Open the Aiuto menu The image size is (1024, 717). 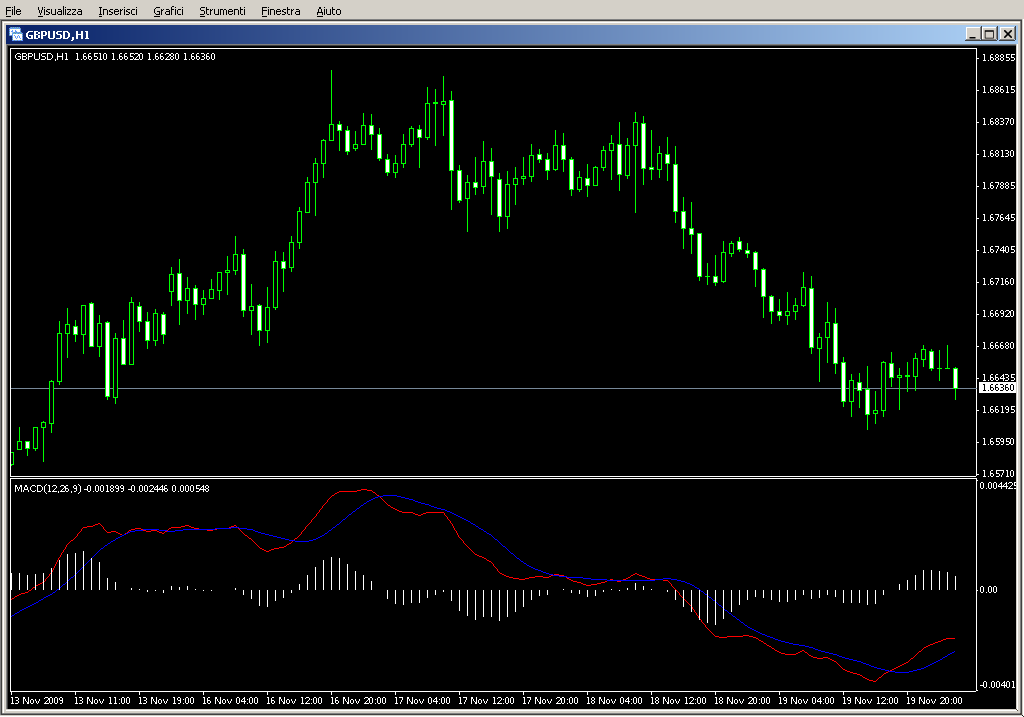pyautogui.click(x=328, y=11)
